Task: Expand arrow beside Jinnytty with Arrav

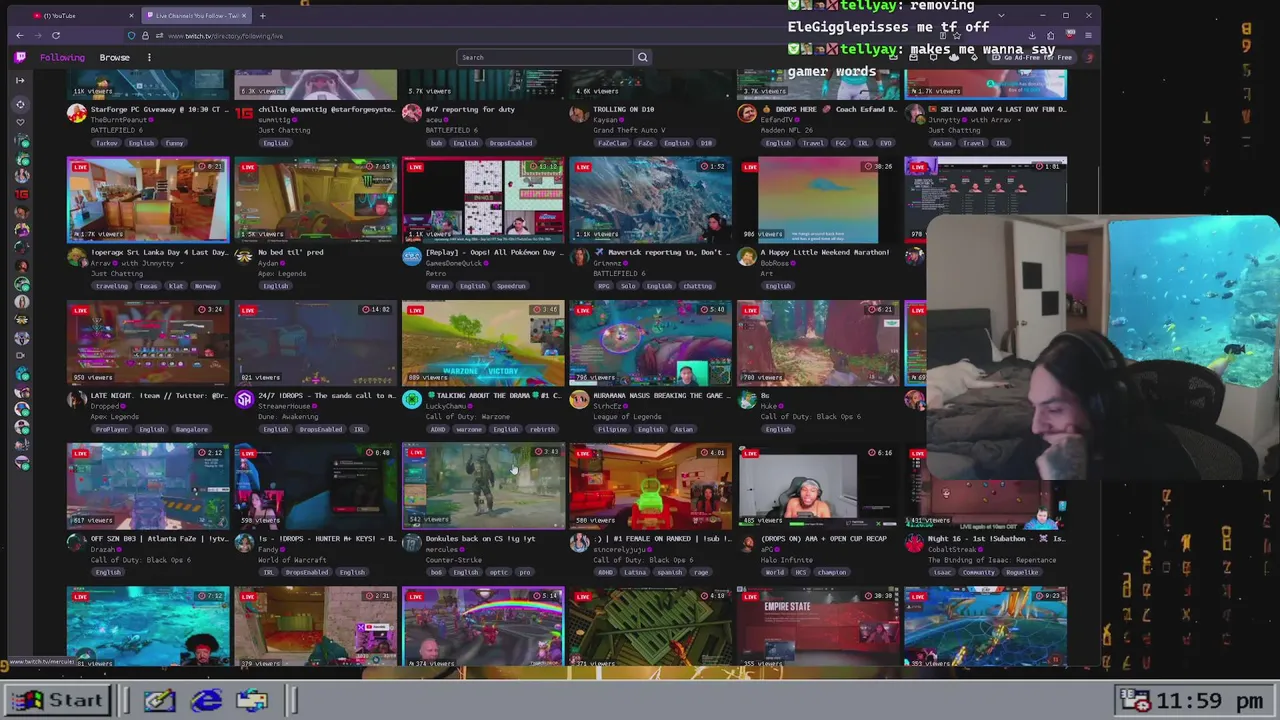Action: 1018,120
